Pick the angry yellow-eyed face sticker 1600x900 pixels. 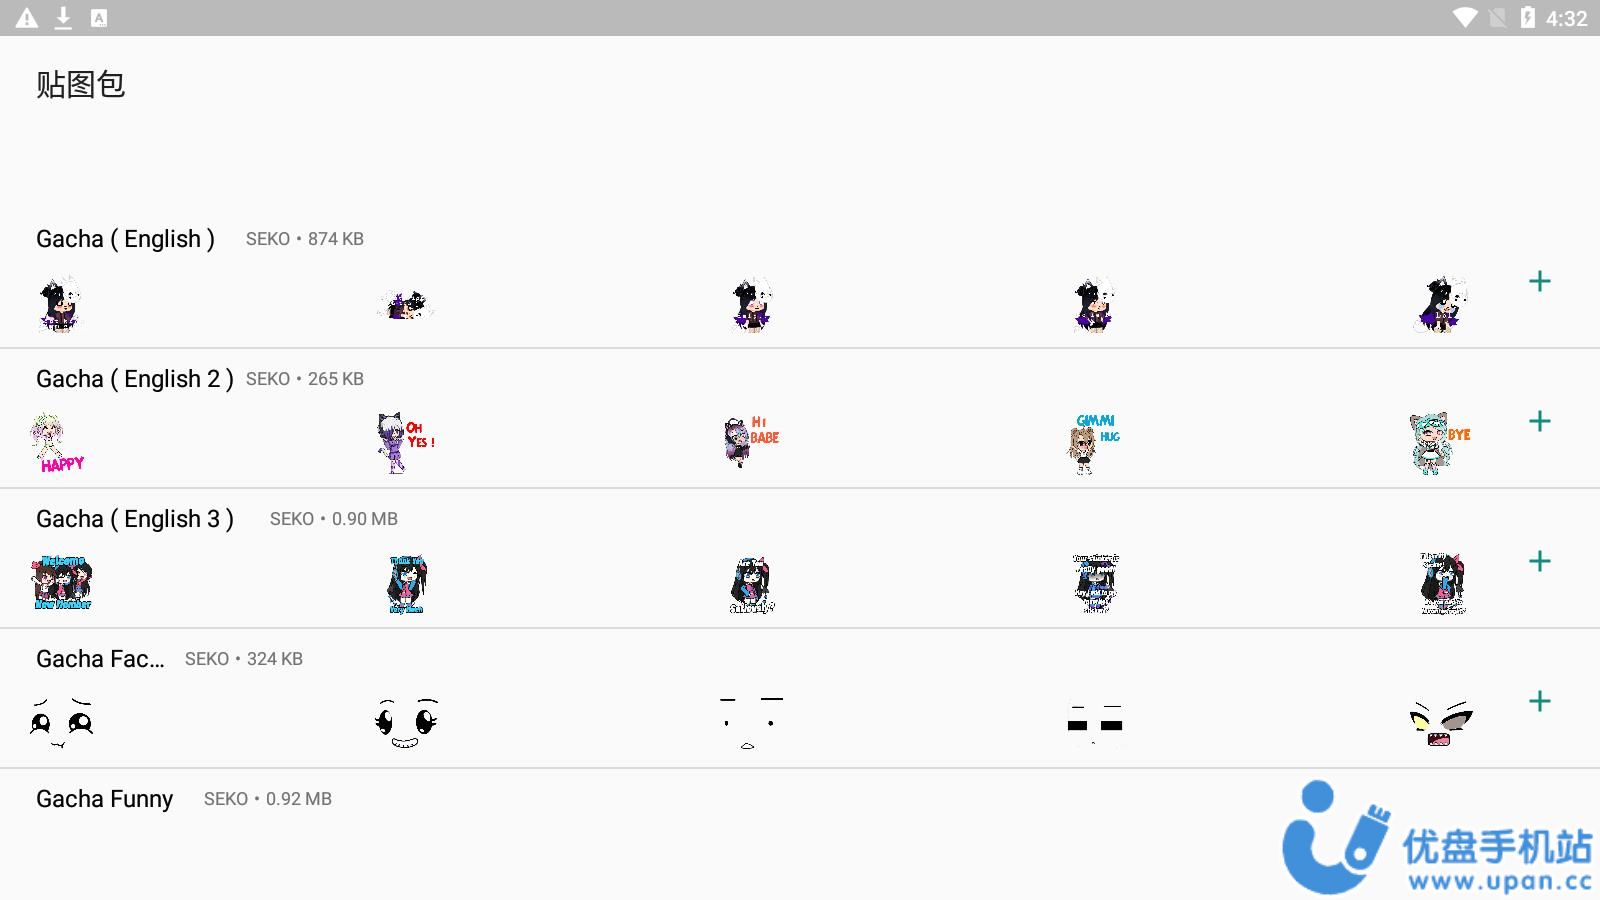pyautogui.click(x=1441, y=723)
